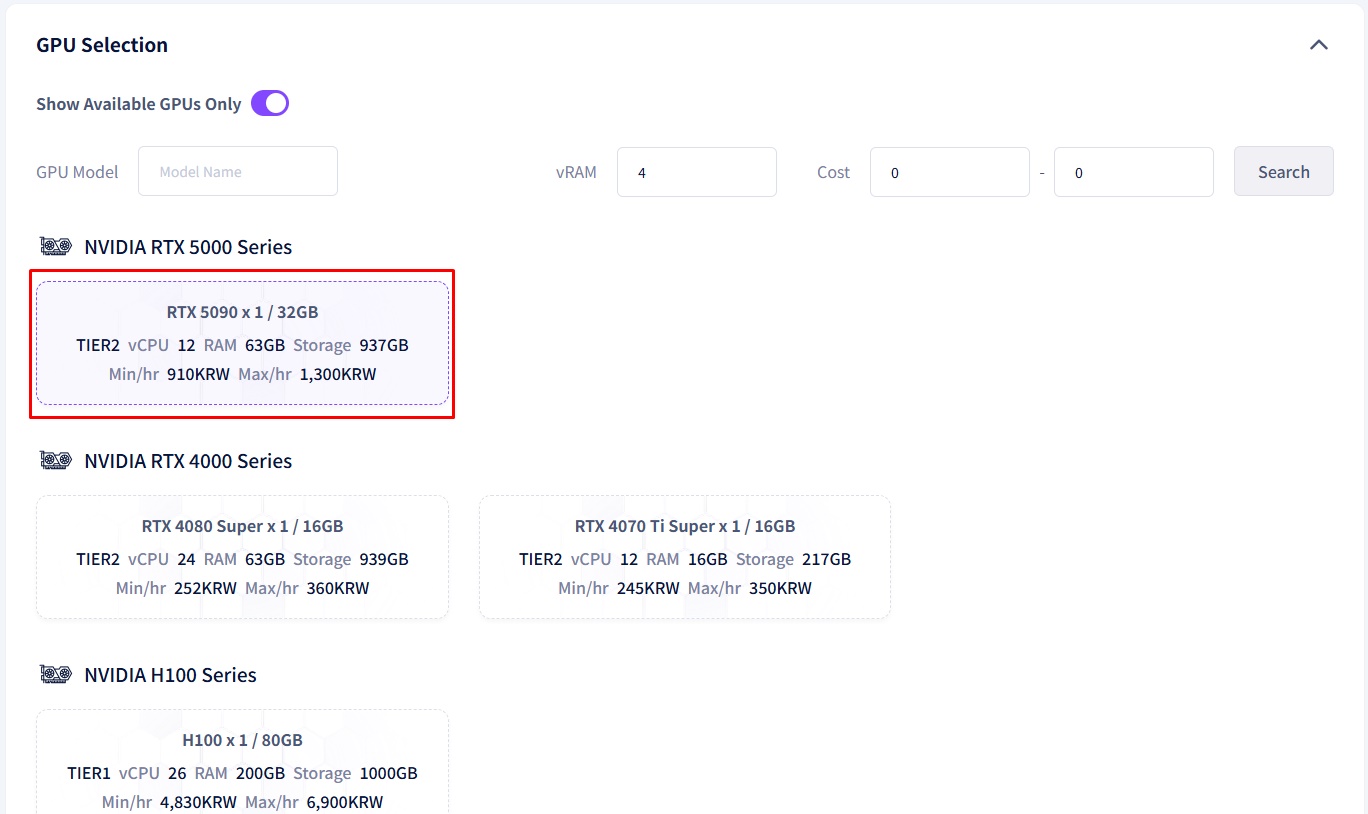Click the GPU Model field label
This screenshot has width=1368, height=814.
click(77, 172)
